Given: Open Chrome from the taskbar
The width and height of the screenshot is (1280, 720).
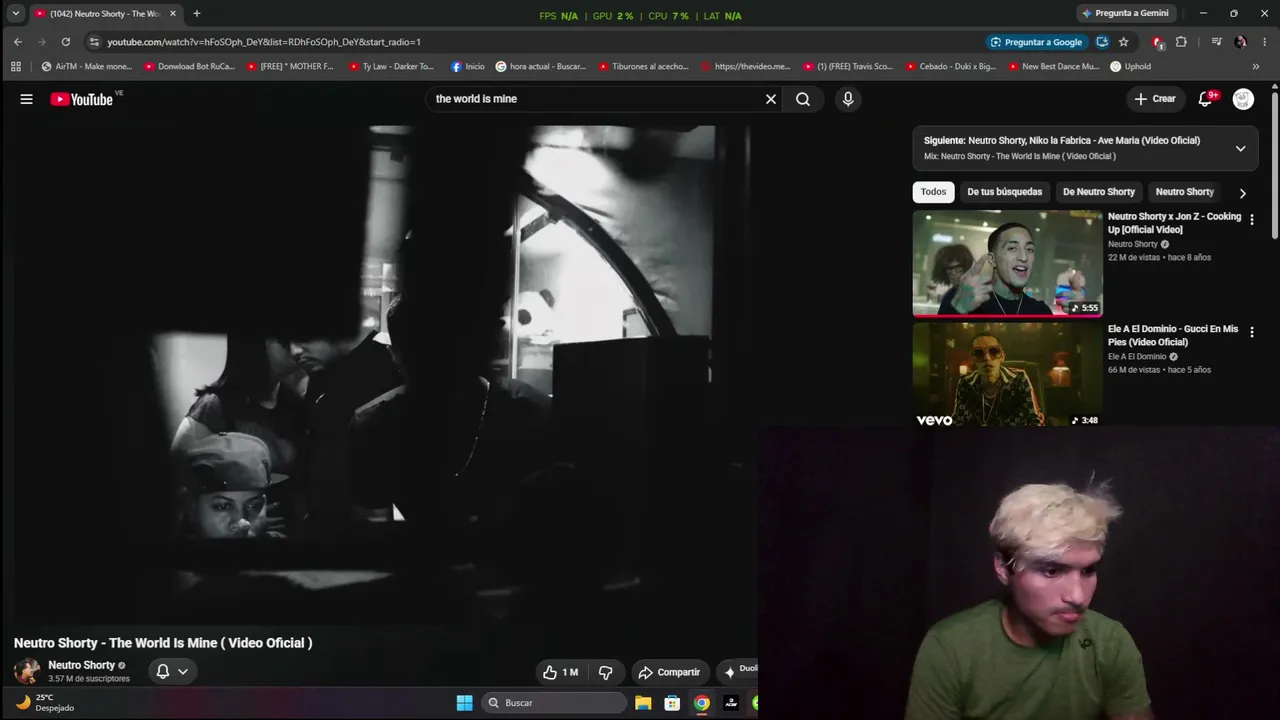Looking at the screenshot, I should (702, 703).
